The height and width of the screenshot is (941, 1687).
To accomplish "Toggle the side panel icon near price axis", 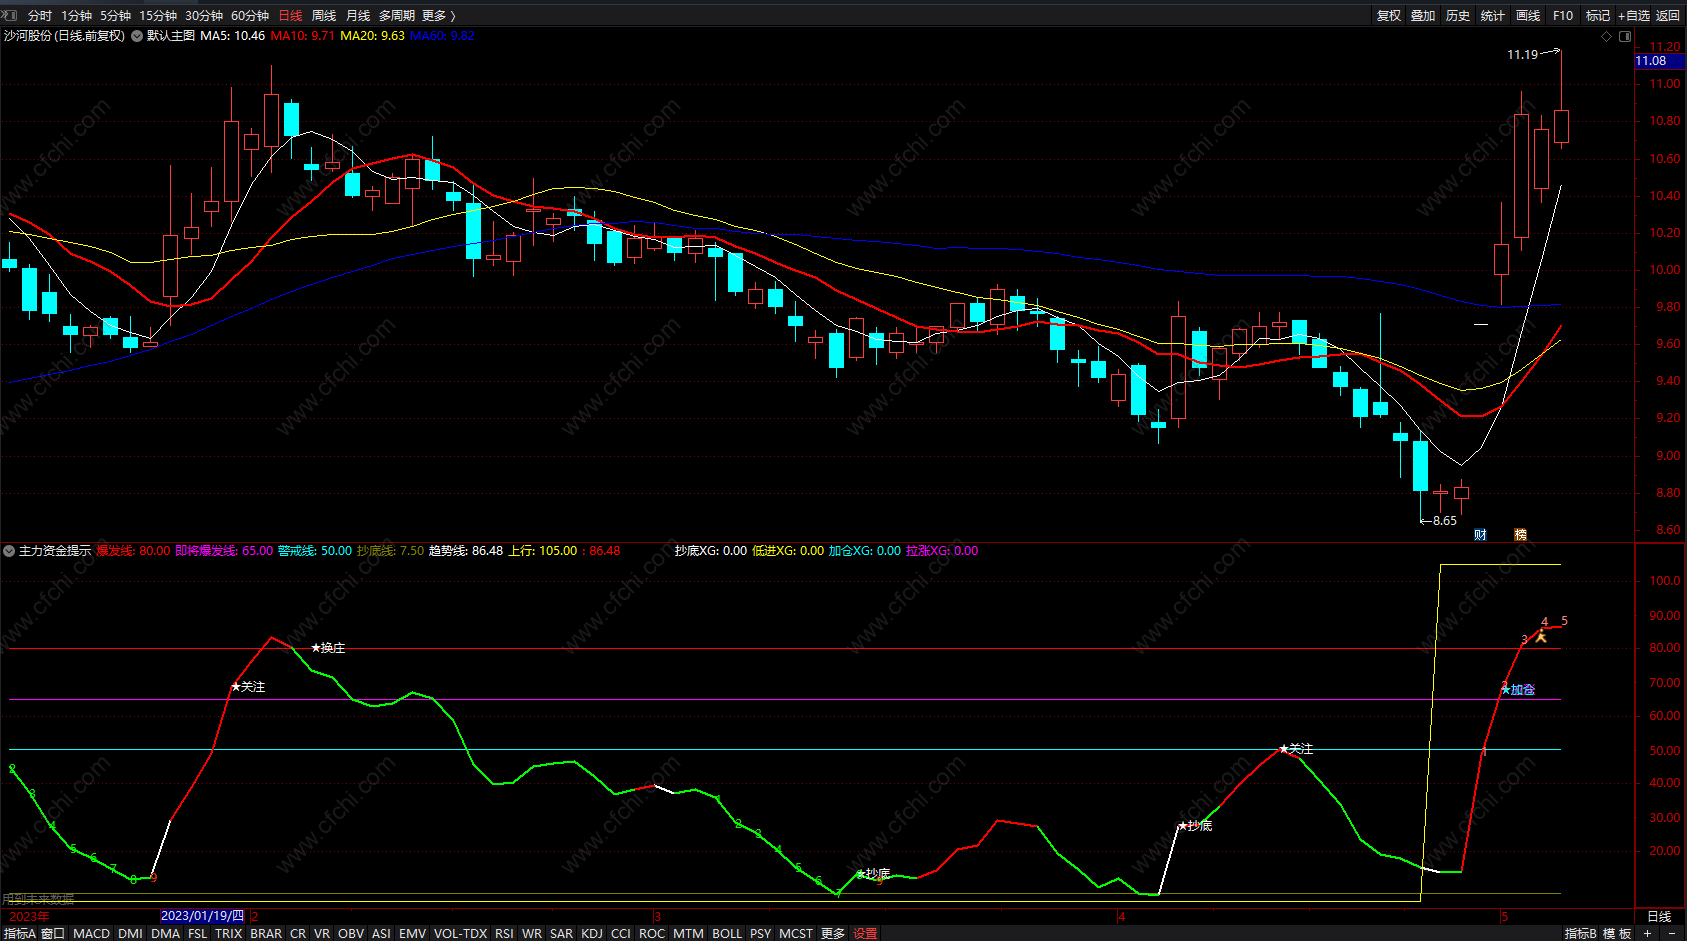I will (x=1625, y=37).
